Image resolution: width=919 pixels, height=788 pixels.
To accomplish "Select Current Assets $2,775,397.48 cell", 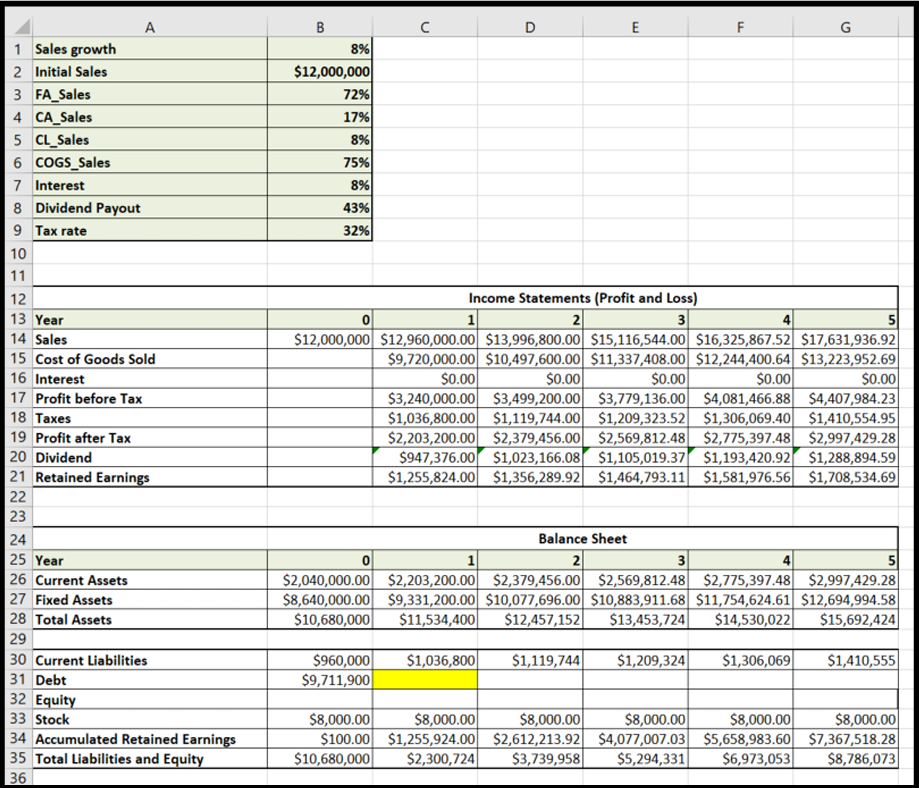I will point(740,580).
